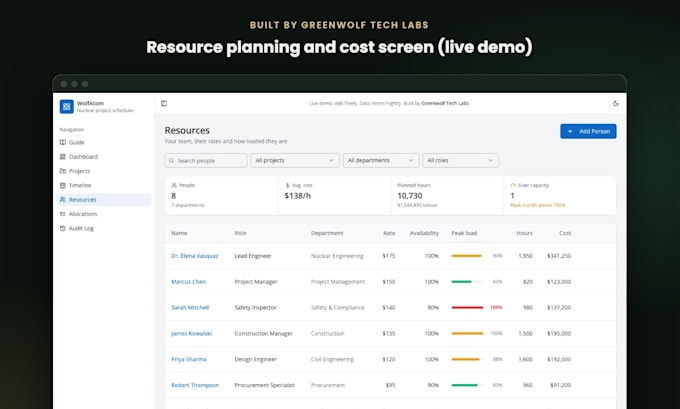Viewport: 680px width, 409px height.
Task: Click the Guide book icon
Action: 63,142
